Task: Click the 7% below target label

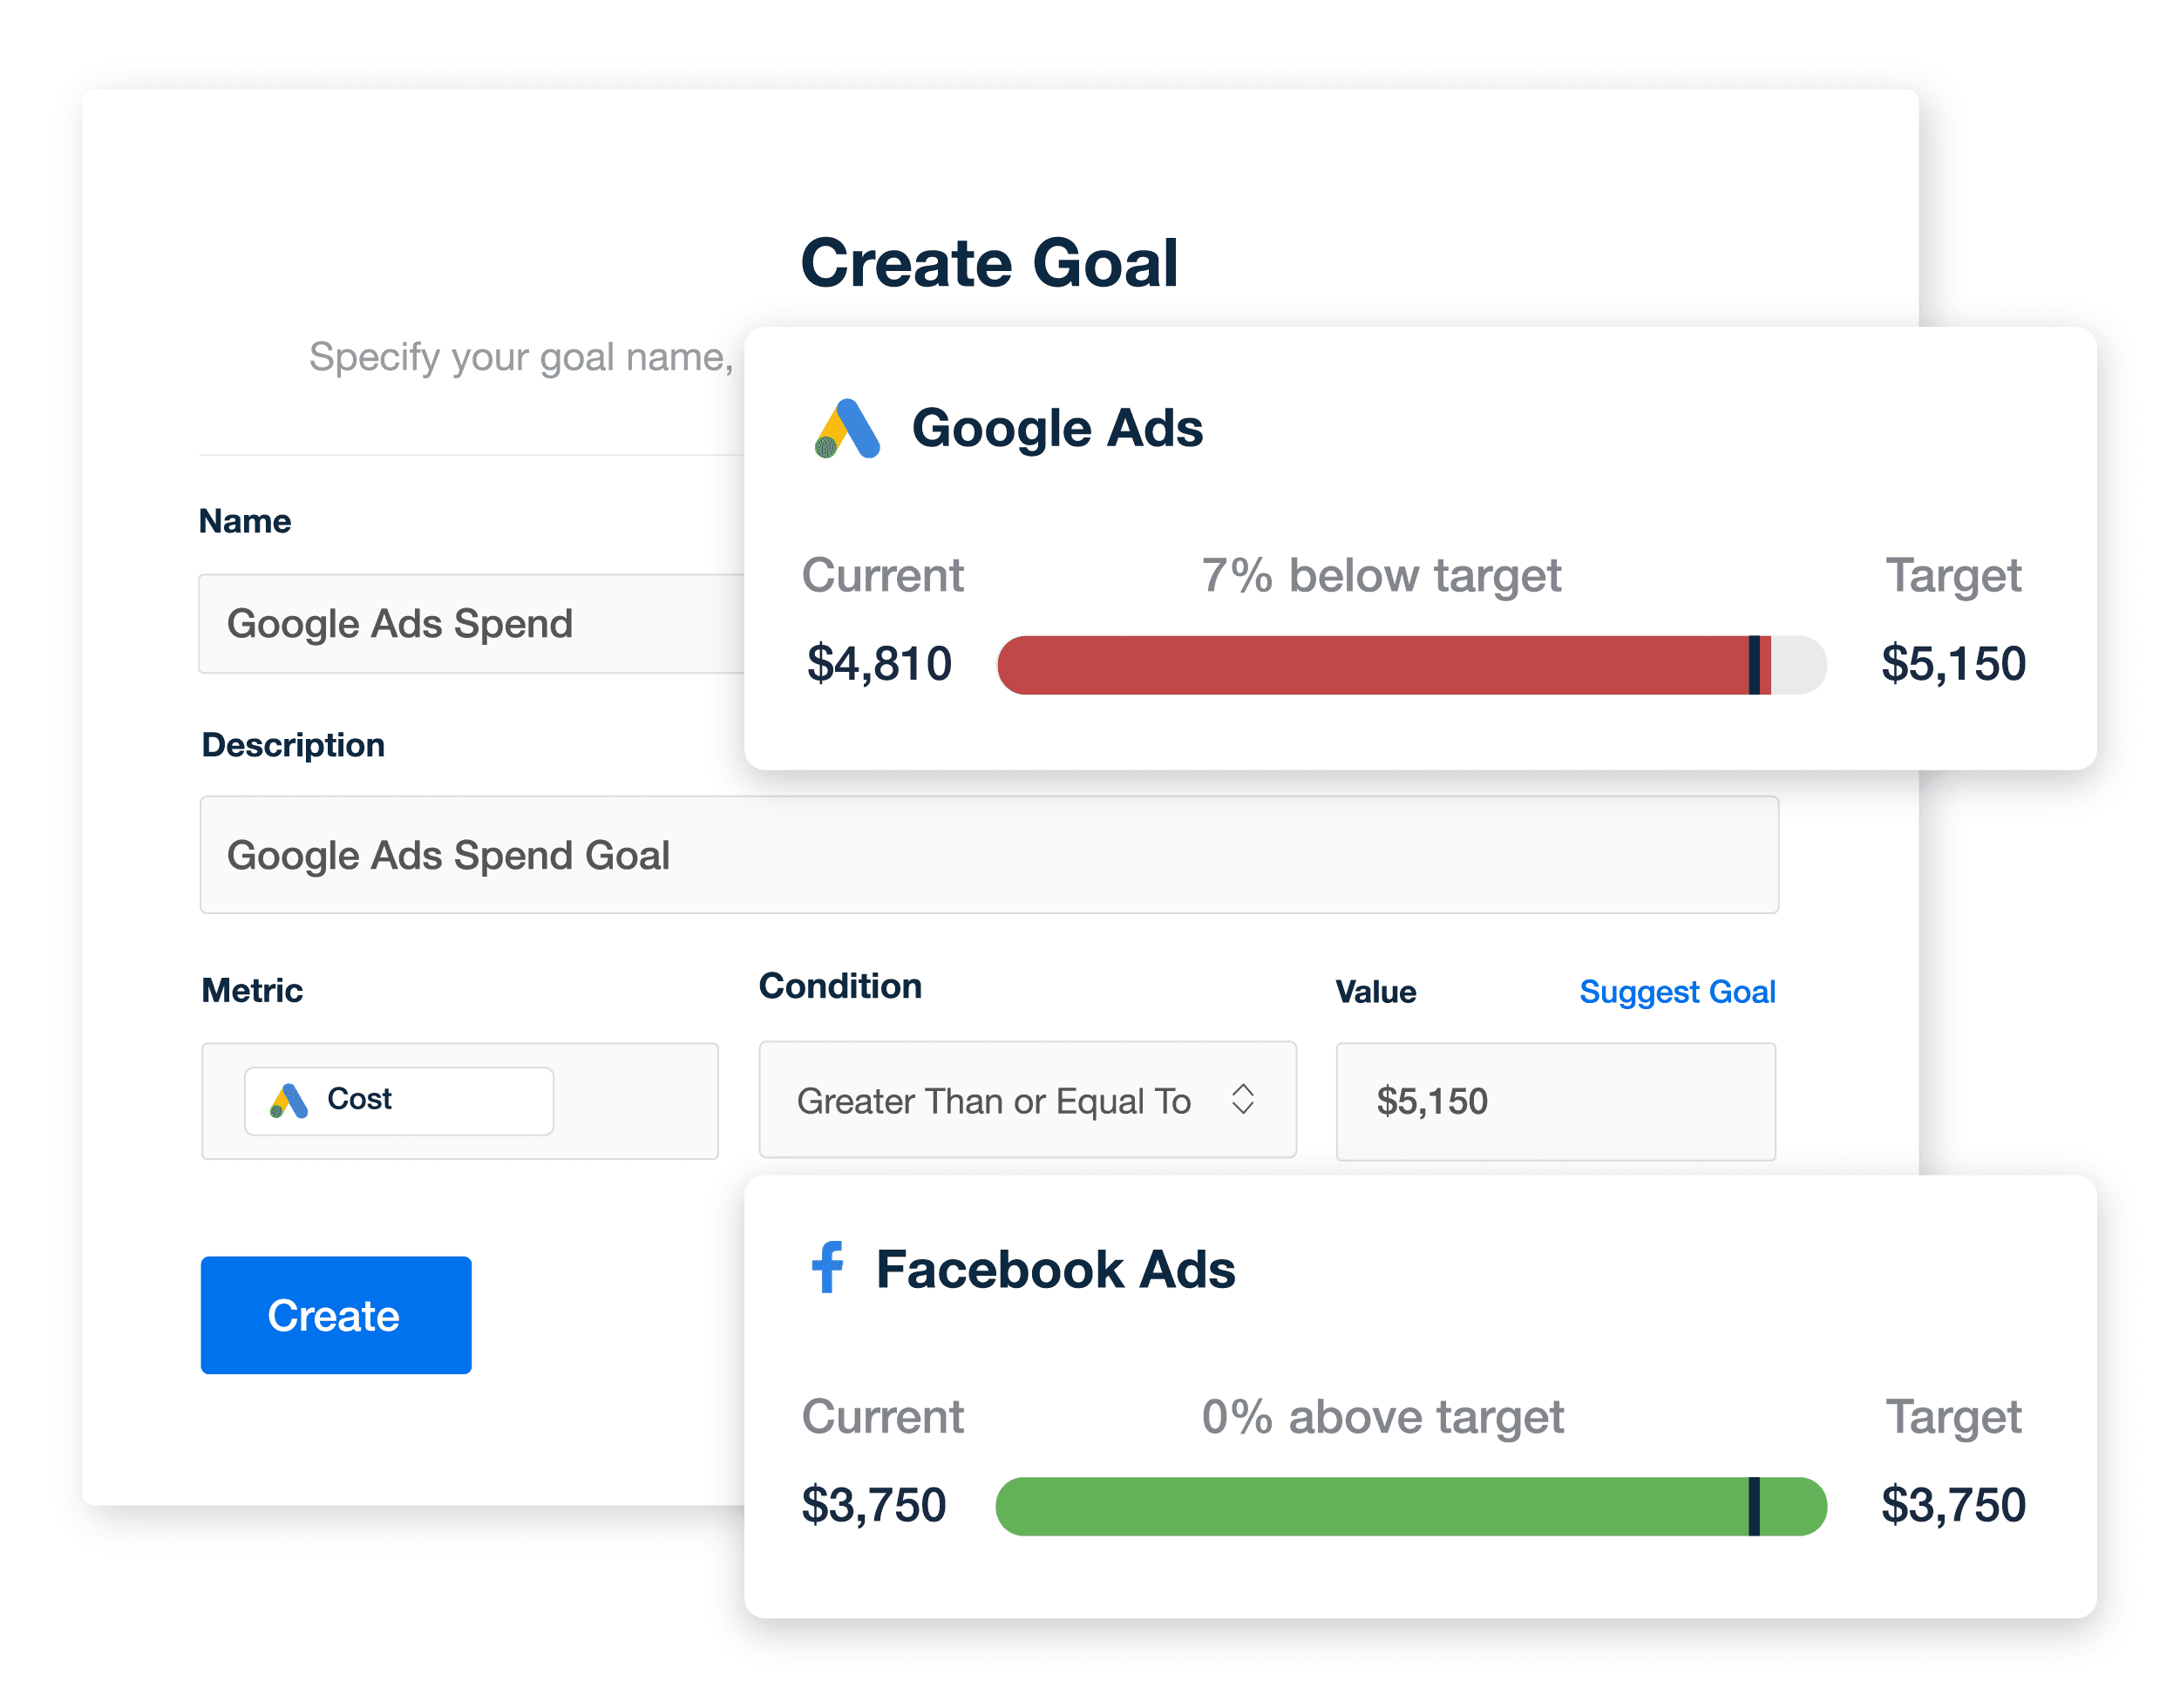Action: [x=1380, y=576]
